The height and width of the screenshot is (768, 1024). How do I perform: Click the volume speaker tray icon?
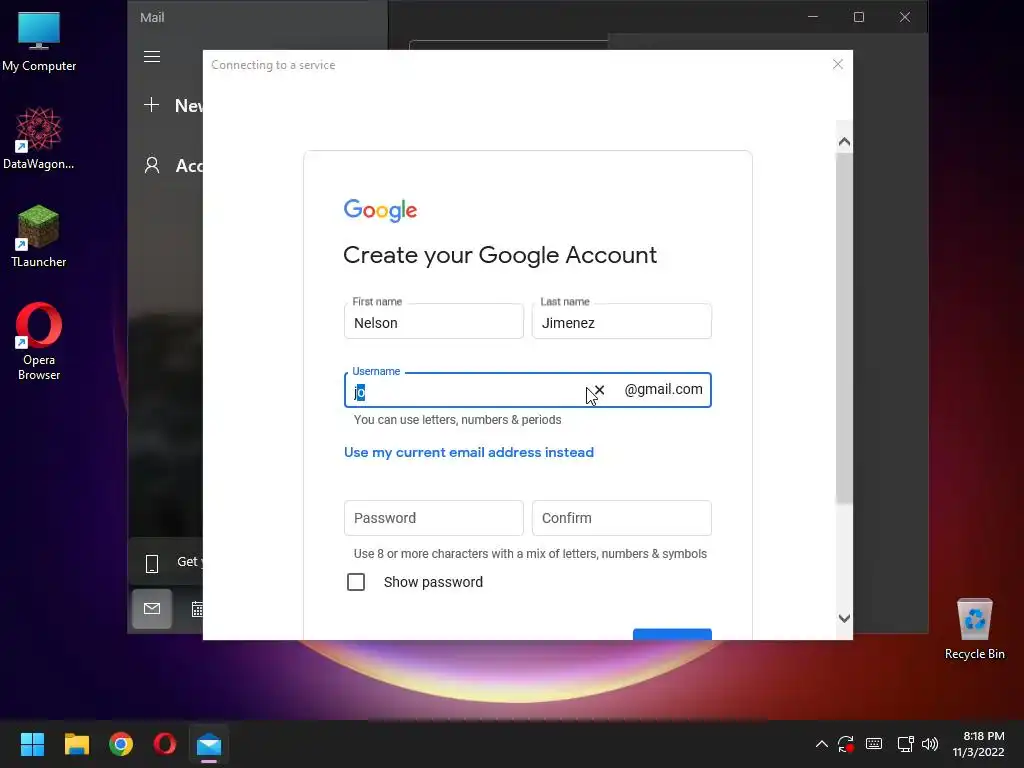(x=930, y=744)
